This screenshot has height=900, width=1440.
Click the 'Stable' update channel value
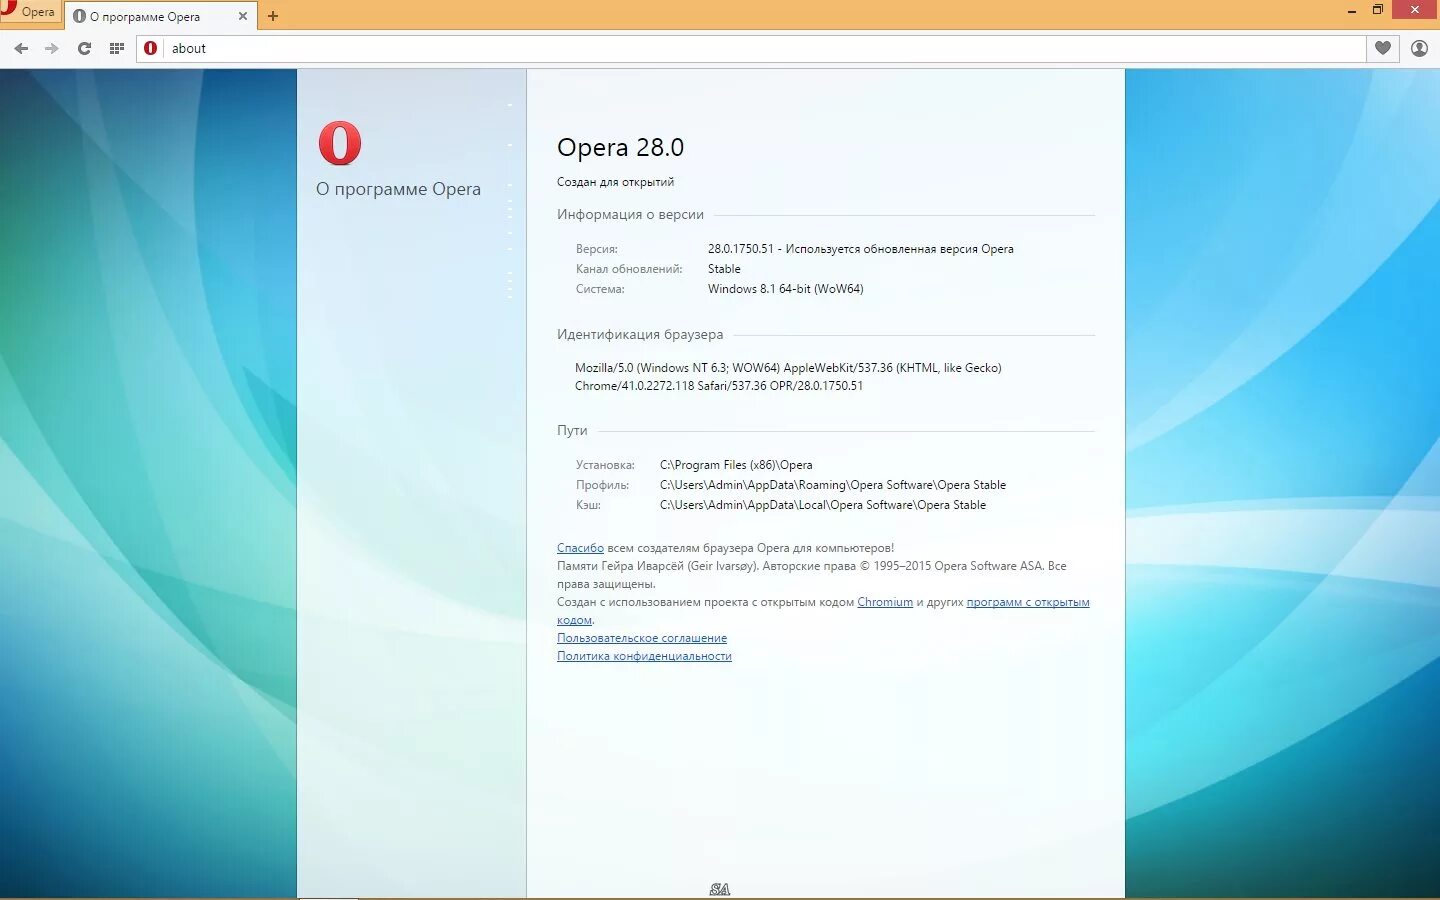coord(724,269)
